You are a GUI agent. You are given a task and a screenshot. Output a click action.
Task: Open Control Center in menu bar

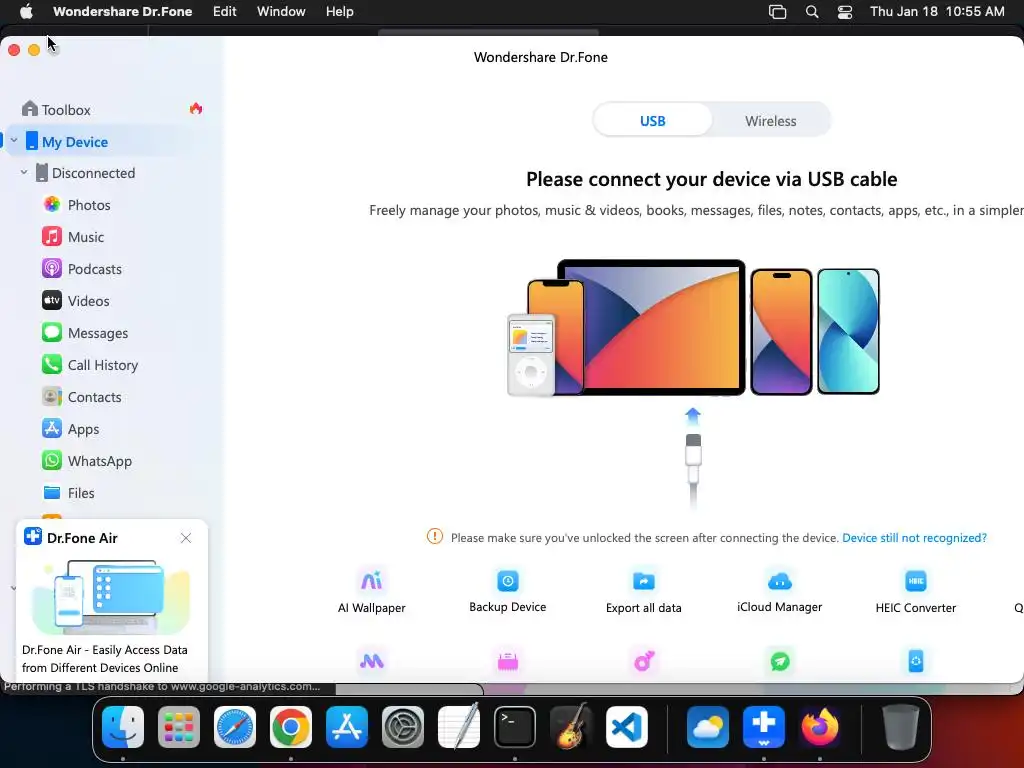pyautogui.click(x=845, y=12)
